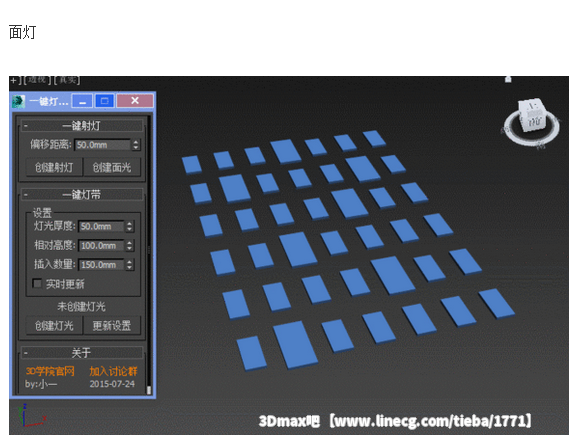Viewport: 571px width, 440px height.
Task: Open the 加入讨论群 link
Action: point(113,371)
